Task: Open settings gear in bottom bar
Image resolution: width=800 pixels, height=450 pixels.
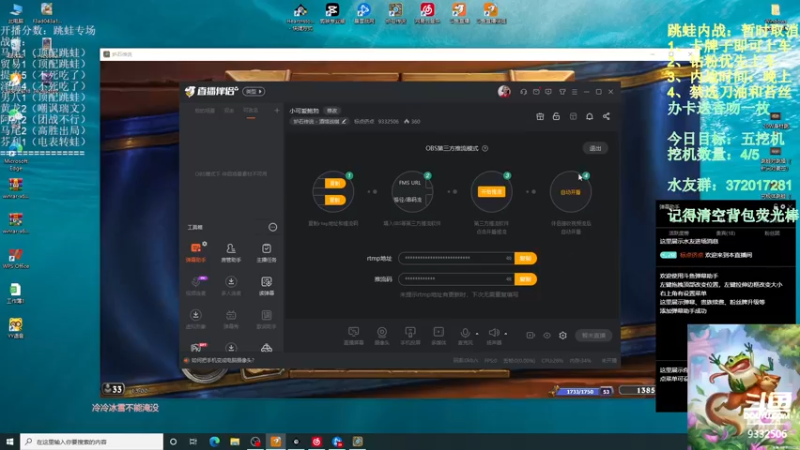Action: [x=563, y=335]
